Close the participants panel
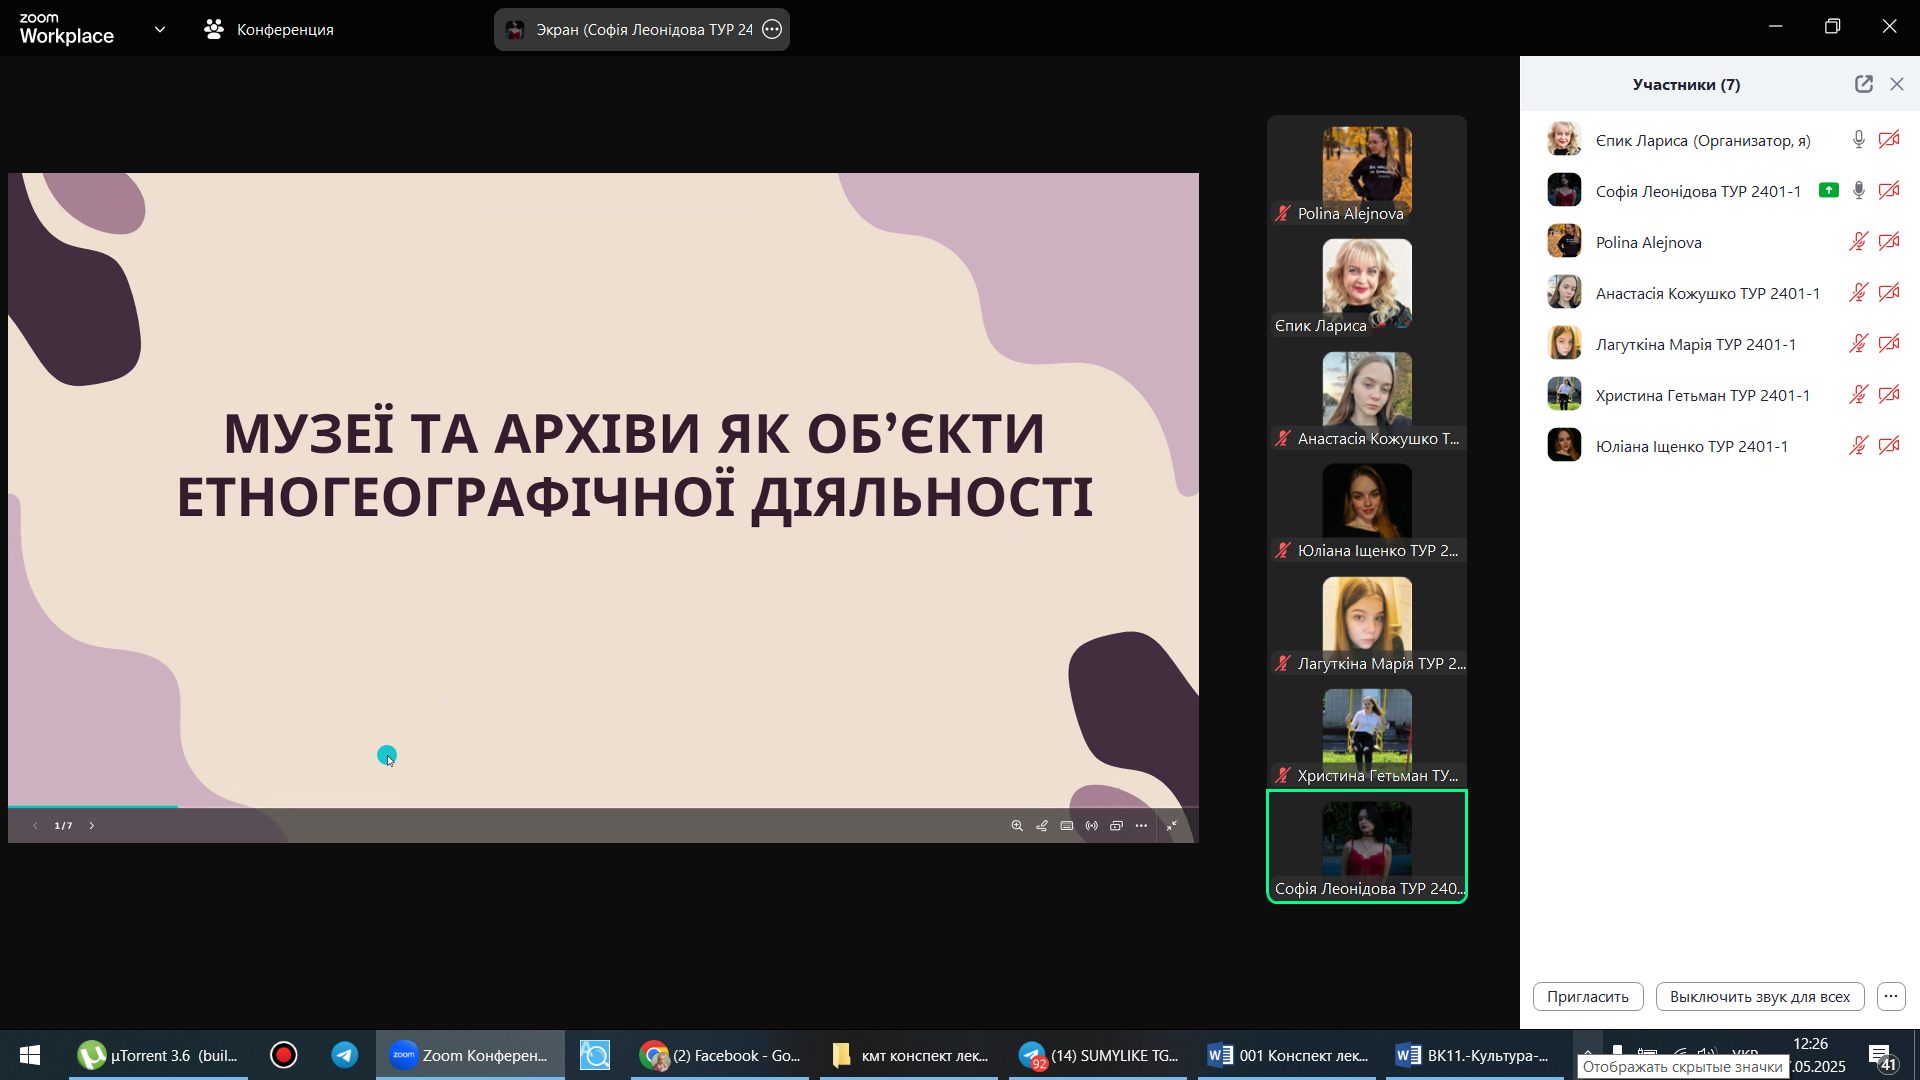Viewport: 1920px width, 1080px height. 1897,85
